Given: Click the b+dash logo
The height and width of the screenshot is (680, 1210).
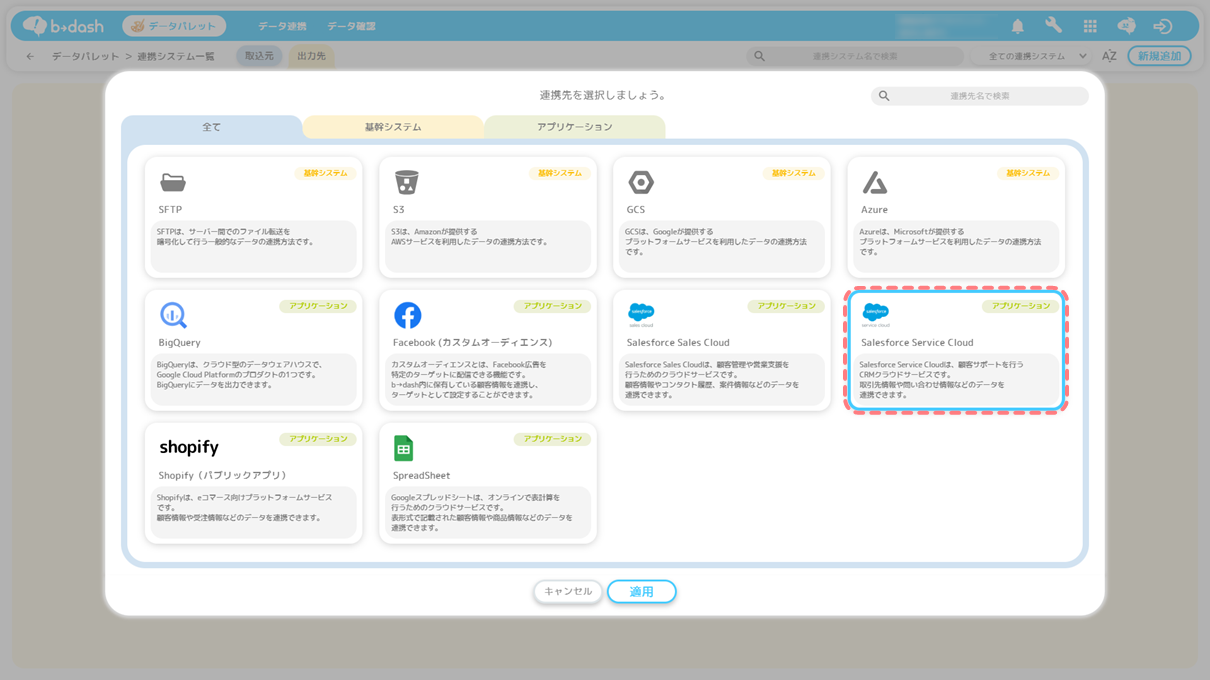Looking at the screenshot, I should coord(62,26).
